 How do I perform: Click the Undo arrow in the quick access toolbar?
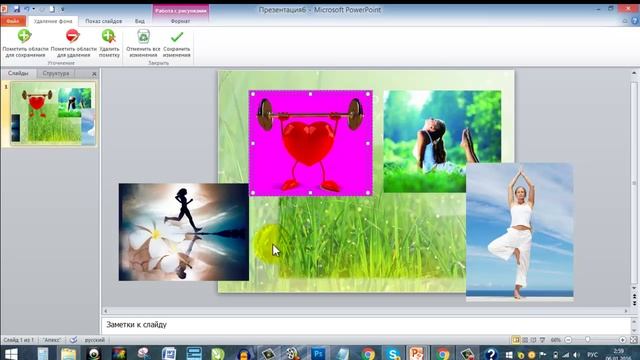[27, 9]
